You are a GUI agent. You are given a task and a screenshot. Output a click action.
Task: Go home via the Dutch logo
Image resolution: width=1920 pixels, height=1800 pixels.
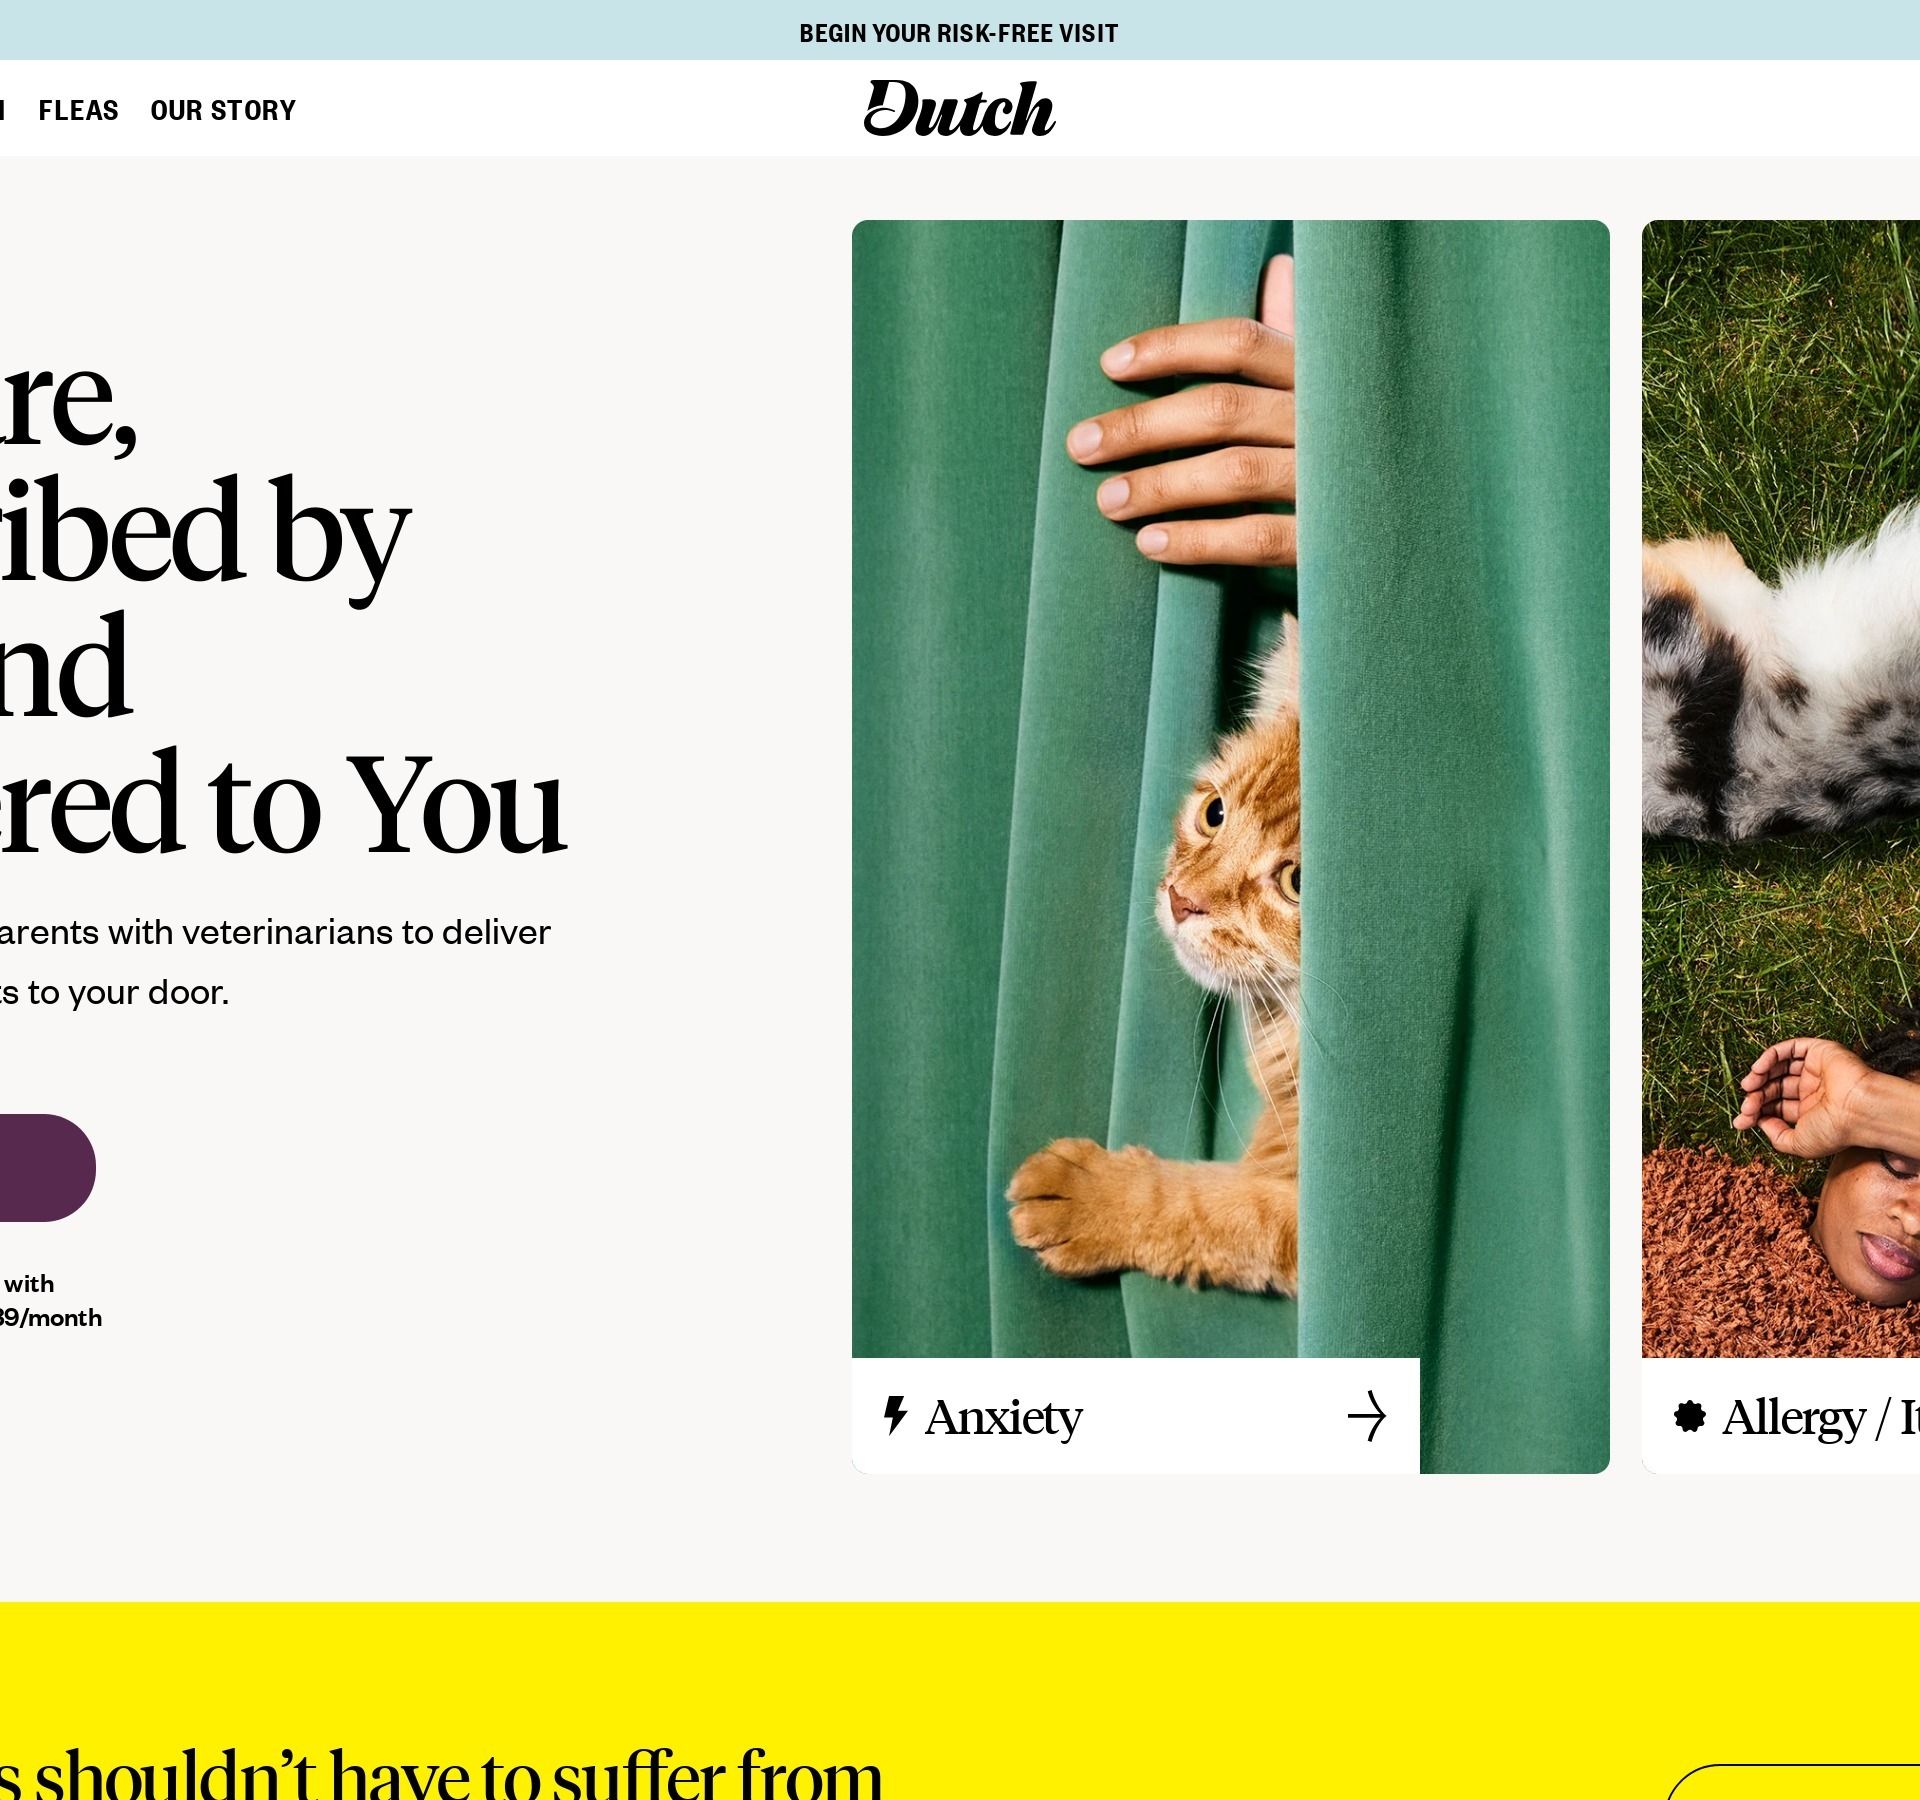tap(959, 108)
